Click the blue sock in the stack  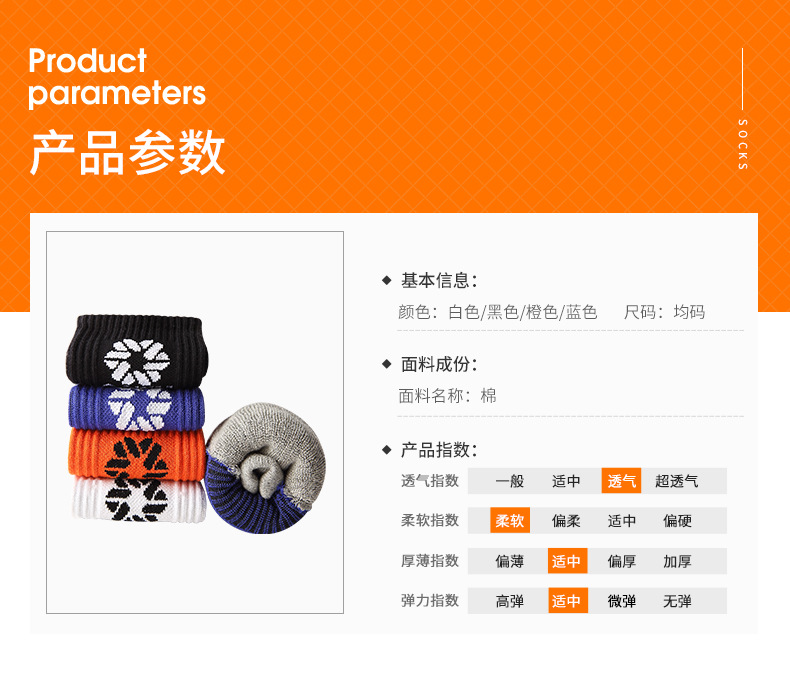click(x=137, y=409)
